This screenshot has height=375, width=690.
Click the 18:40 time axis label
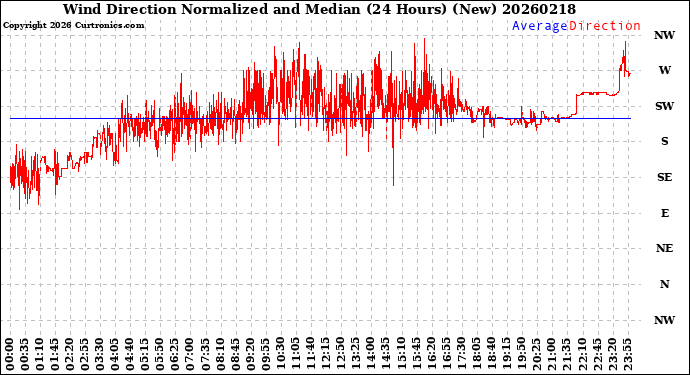point(492,355)
